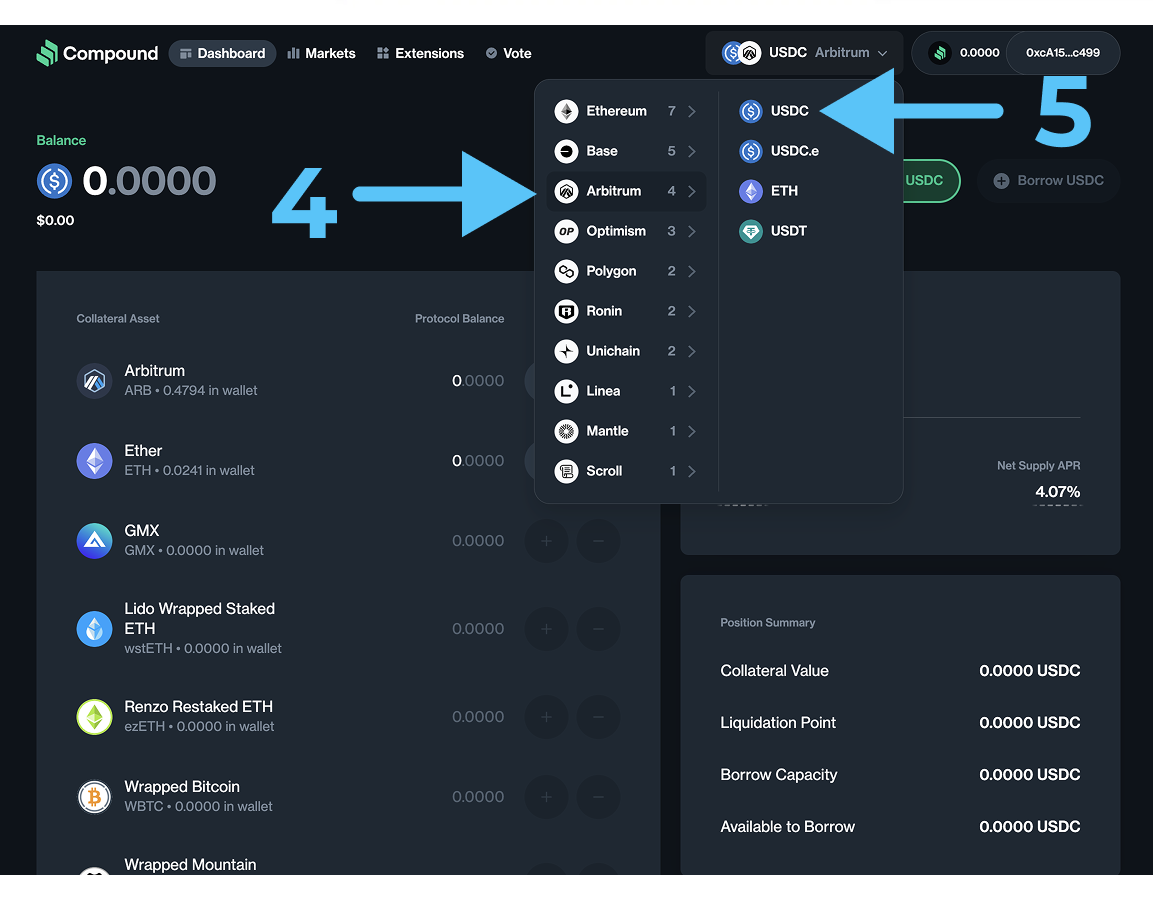The image size is (1153, 900).
Task: Go to the Vote page
Action: pyautogui.click(x=508, y=53)
